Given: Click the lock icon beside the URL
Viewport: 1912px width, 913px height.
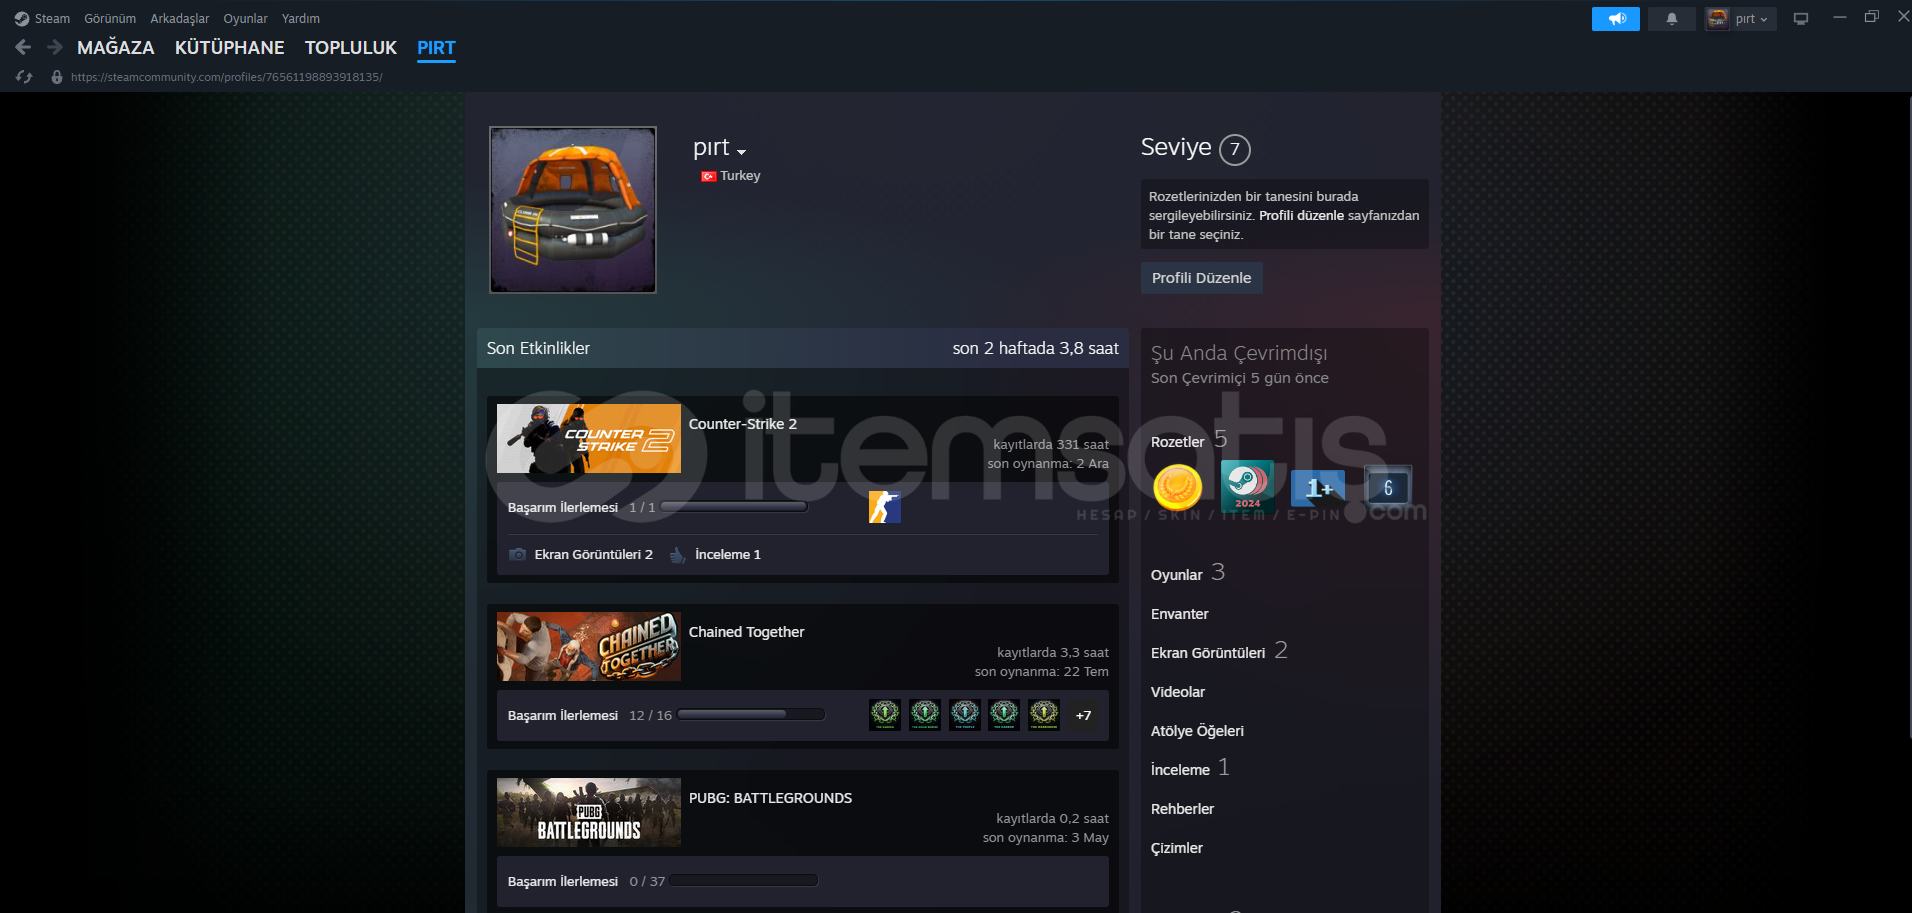Looking at the screenshot, I should click(x=57, y=77).
